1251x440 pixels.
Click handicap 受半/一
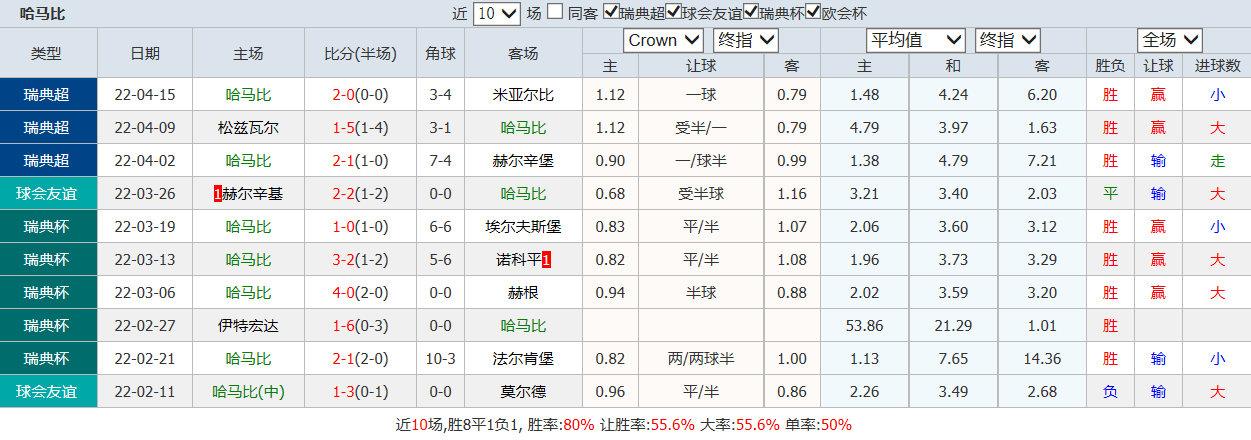tap(701, 128)
